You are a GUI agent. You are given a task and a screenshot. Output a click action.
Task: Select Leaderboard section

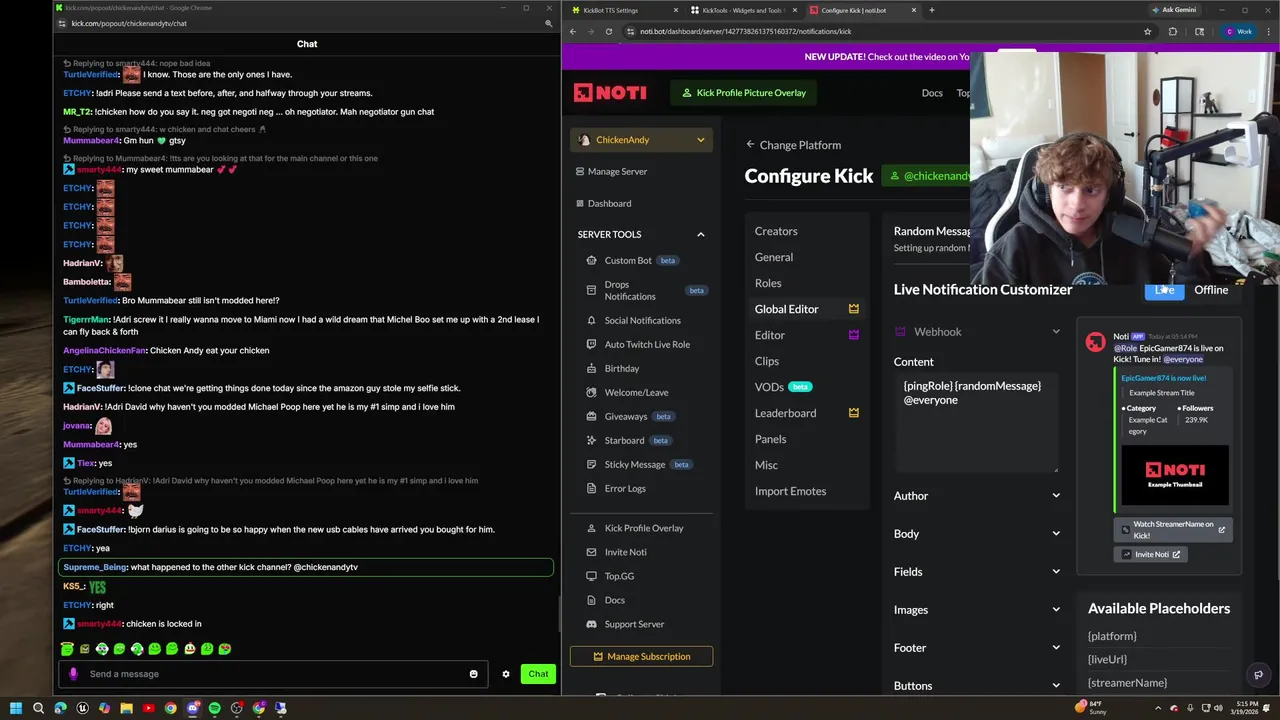pos(807,413)
